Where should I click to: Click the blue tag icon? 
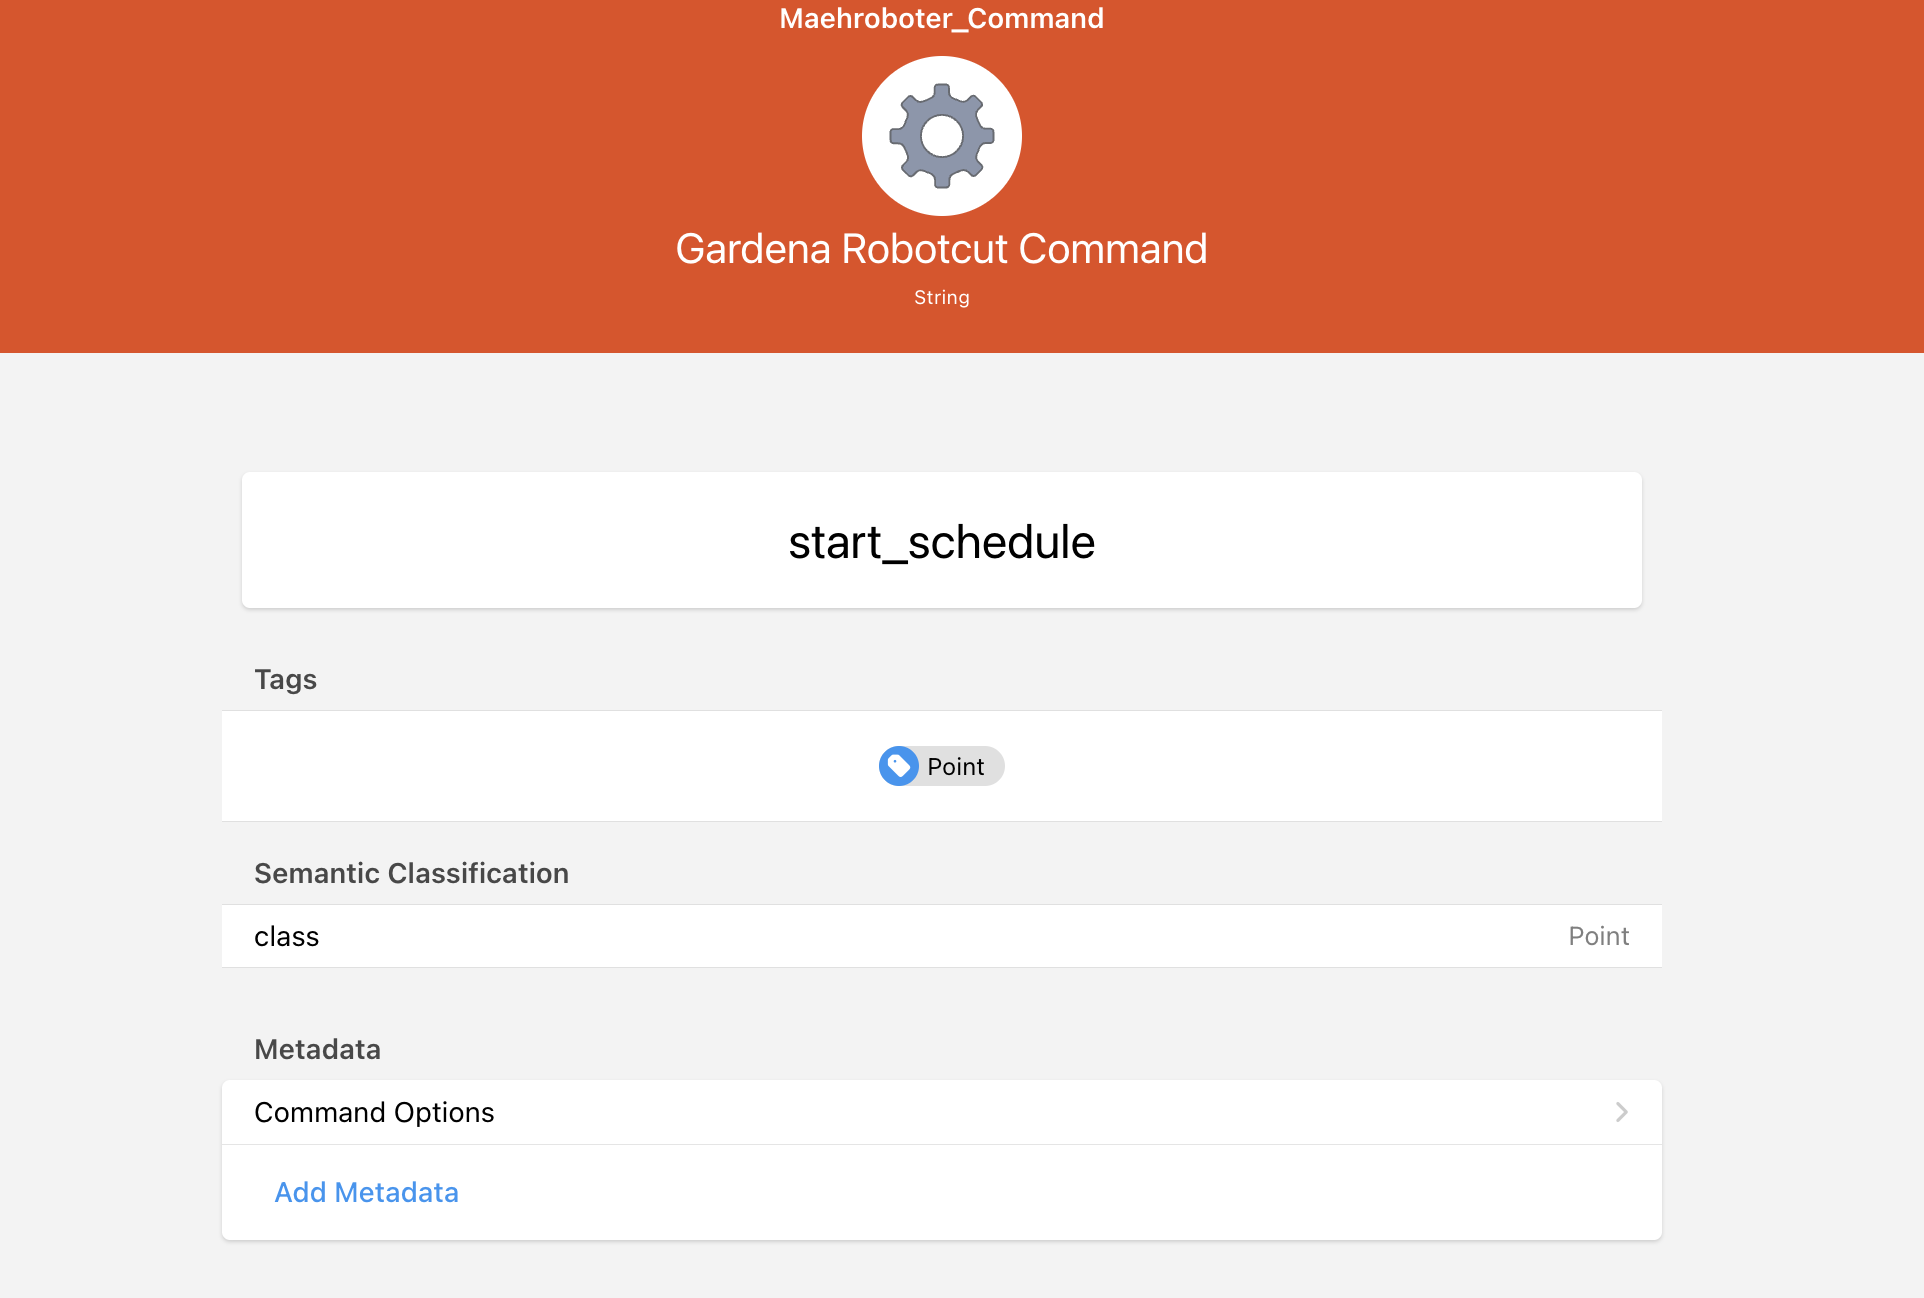click(898, 766)
